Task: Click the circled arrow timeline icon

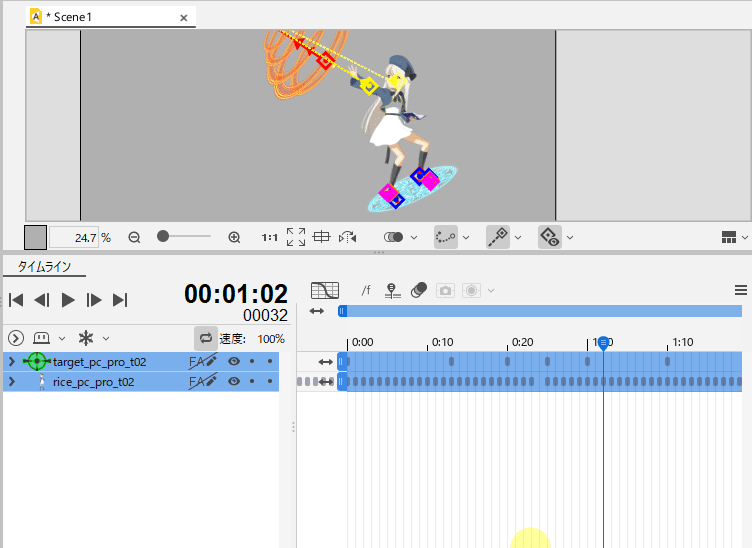Action: pyautogui.click(x=16, y=338)
